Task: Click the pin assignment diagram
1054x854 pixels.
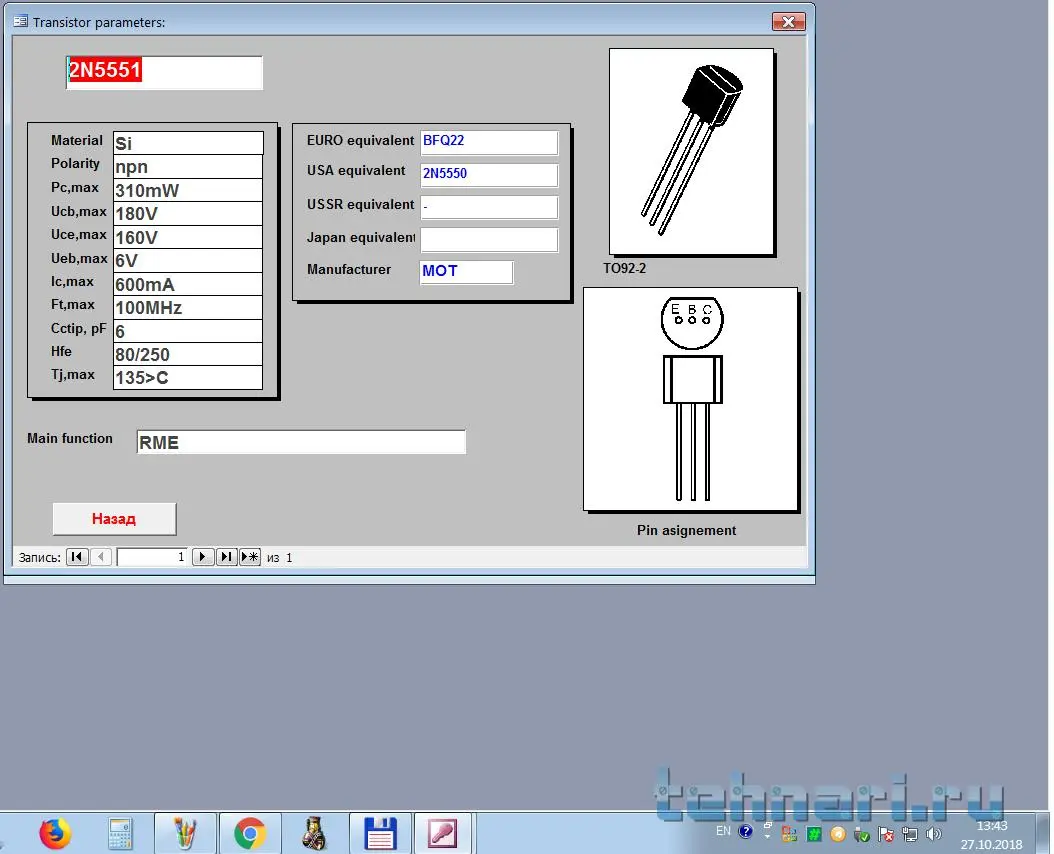Action: [690, 399]
